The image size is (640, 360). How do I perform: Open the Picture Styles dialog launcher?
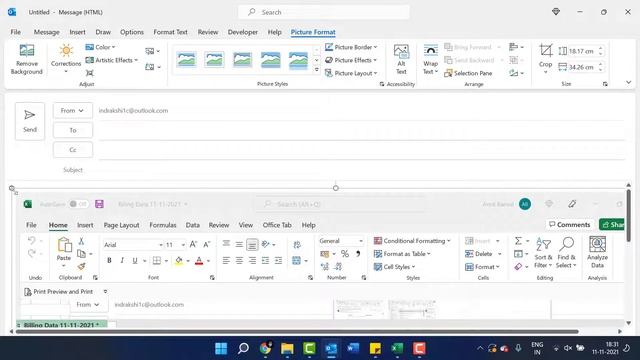click(382, 84)
